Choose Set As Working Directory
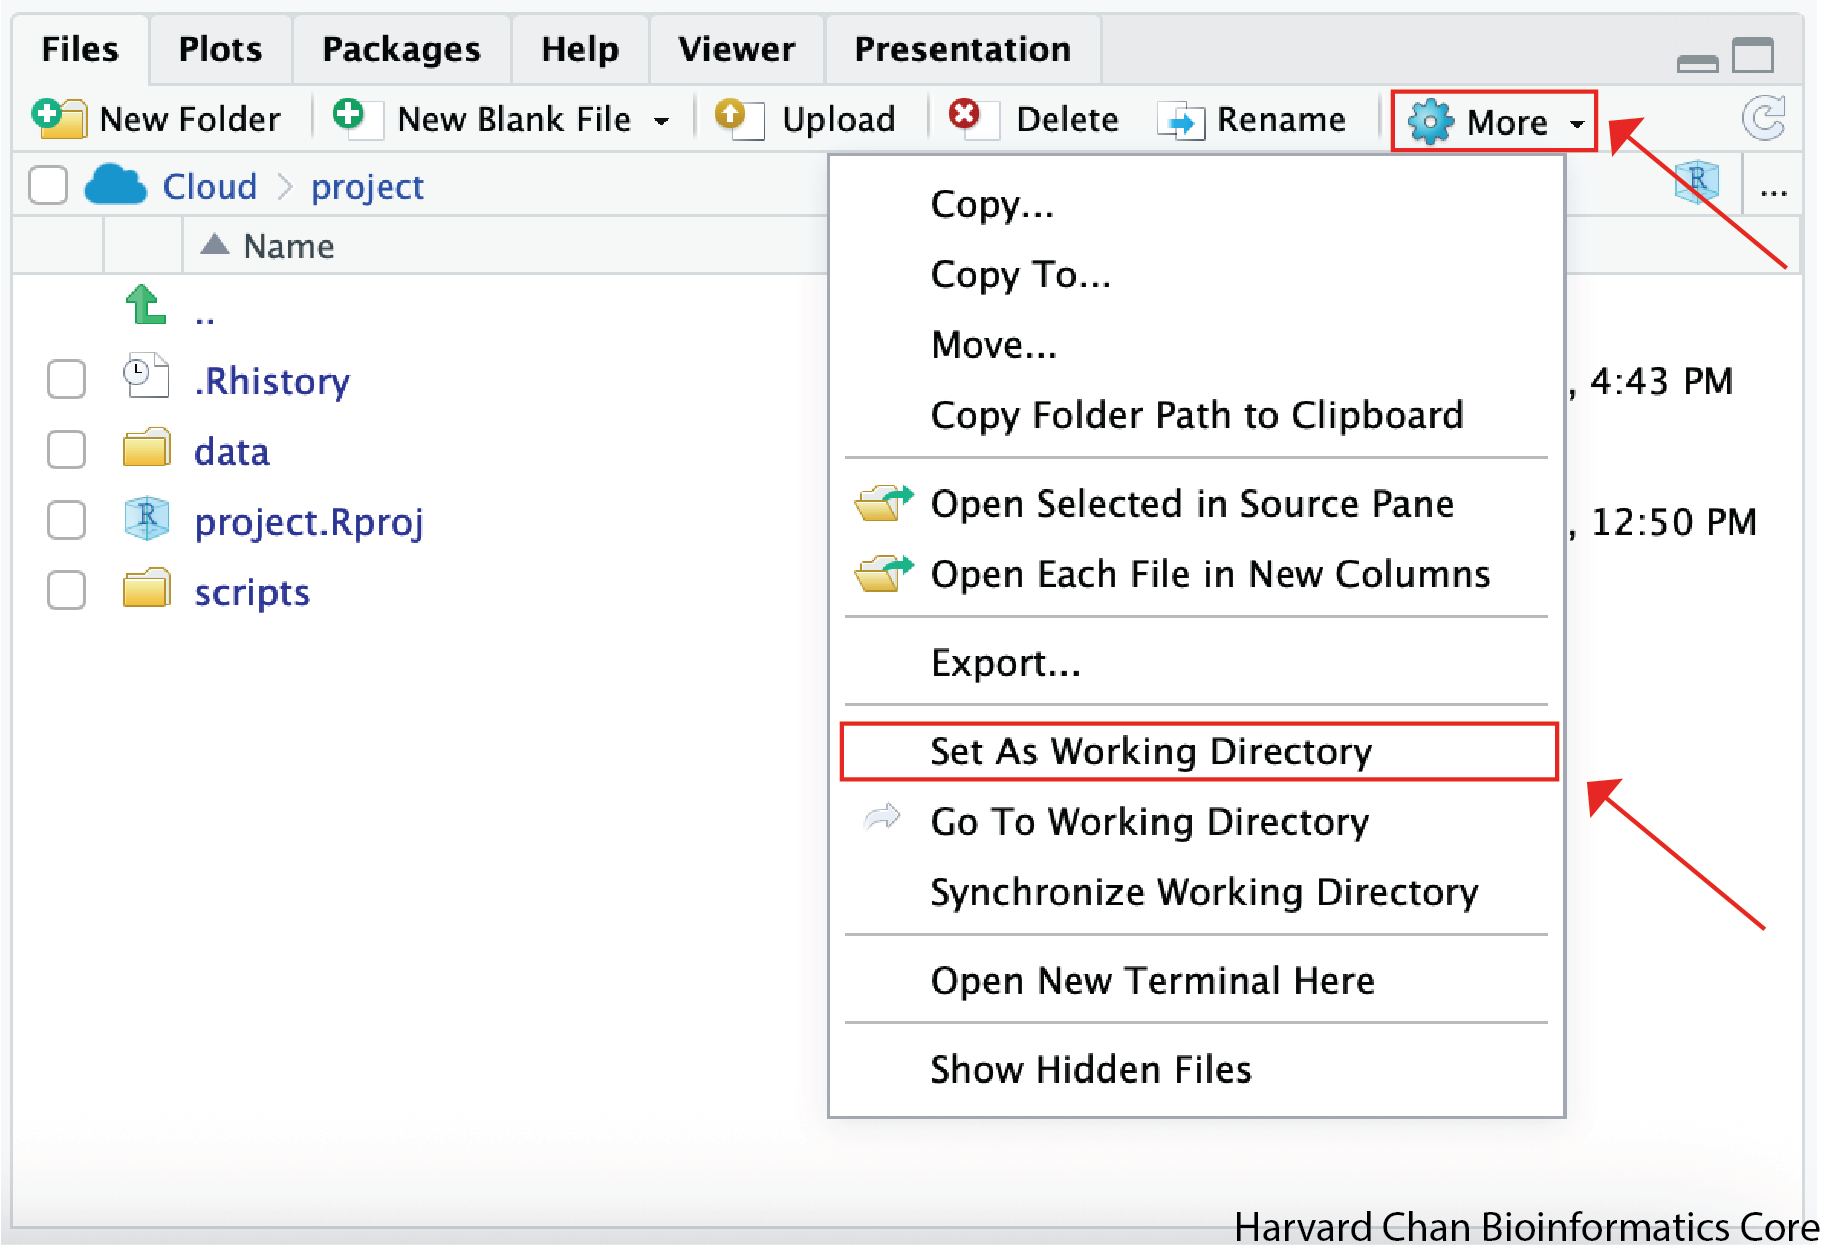This screenshot has width=1828, height=1251. (1150, 751)
